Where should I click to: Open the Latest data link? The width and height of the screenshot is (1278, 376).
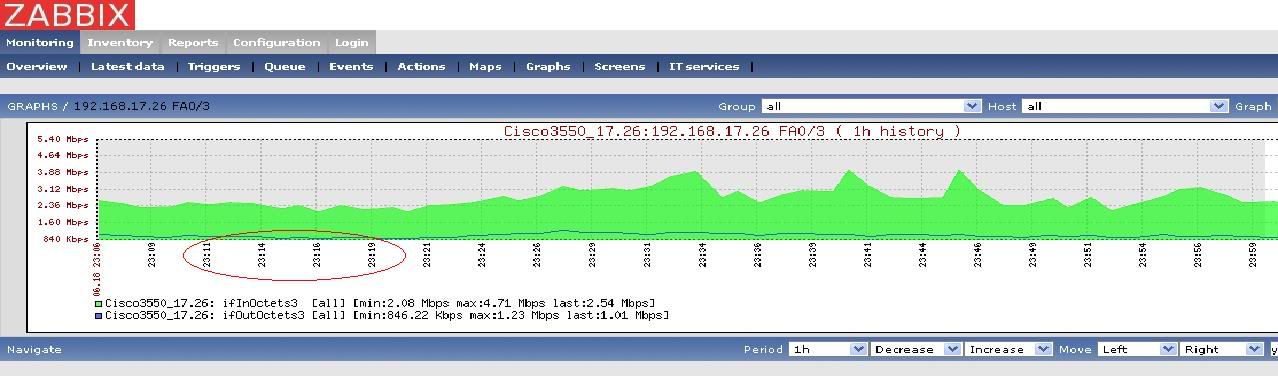click(x=127, y=66)
